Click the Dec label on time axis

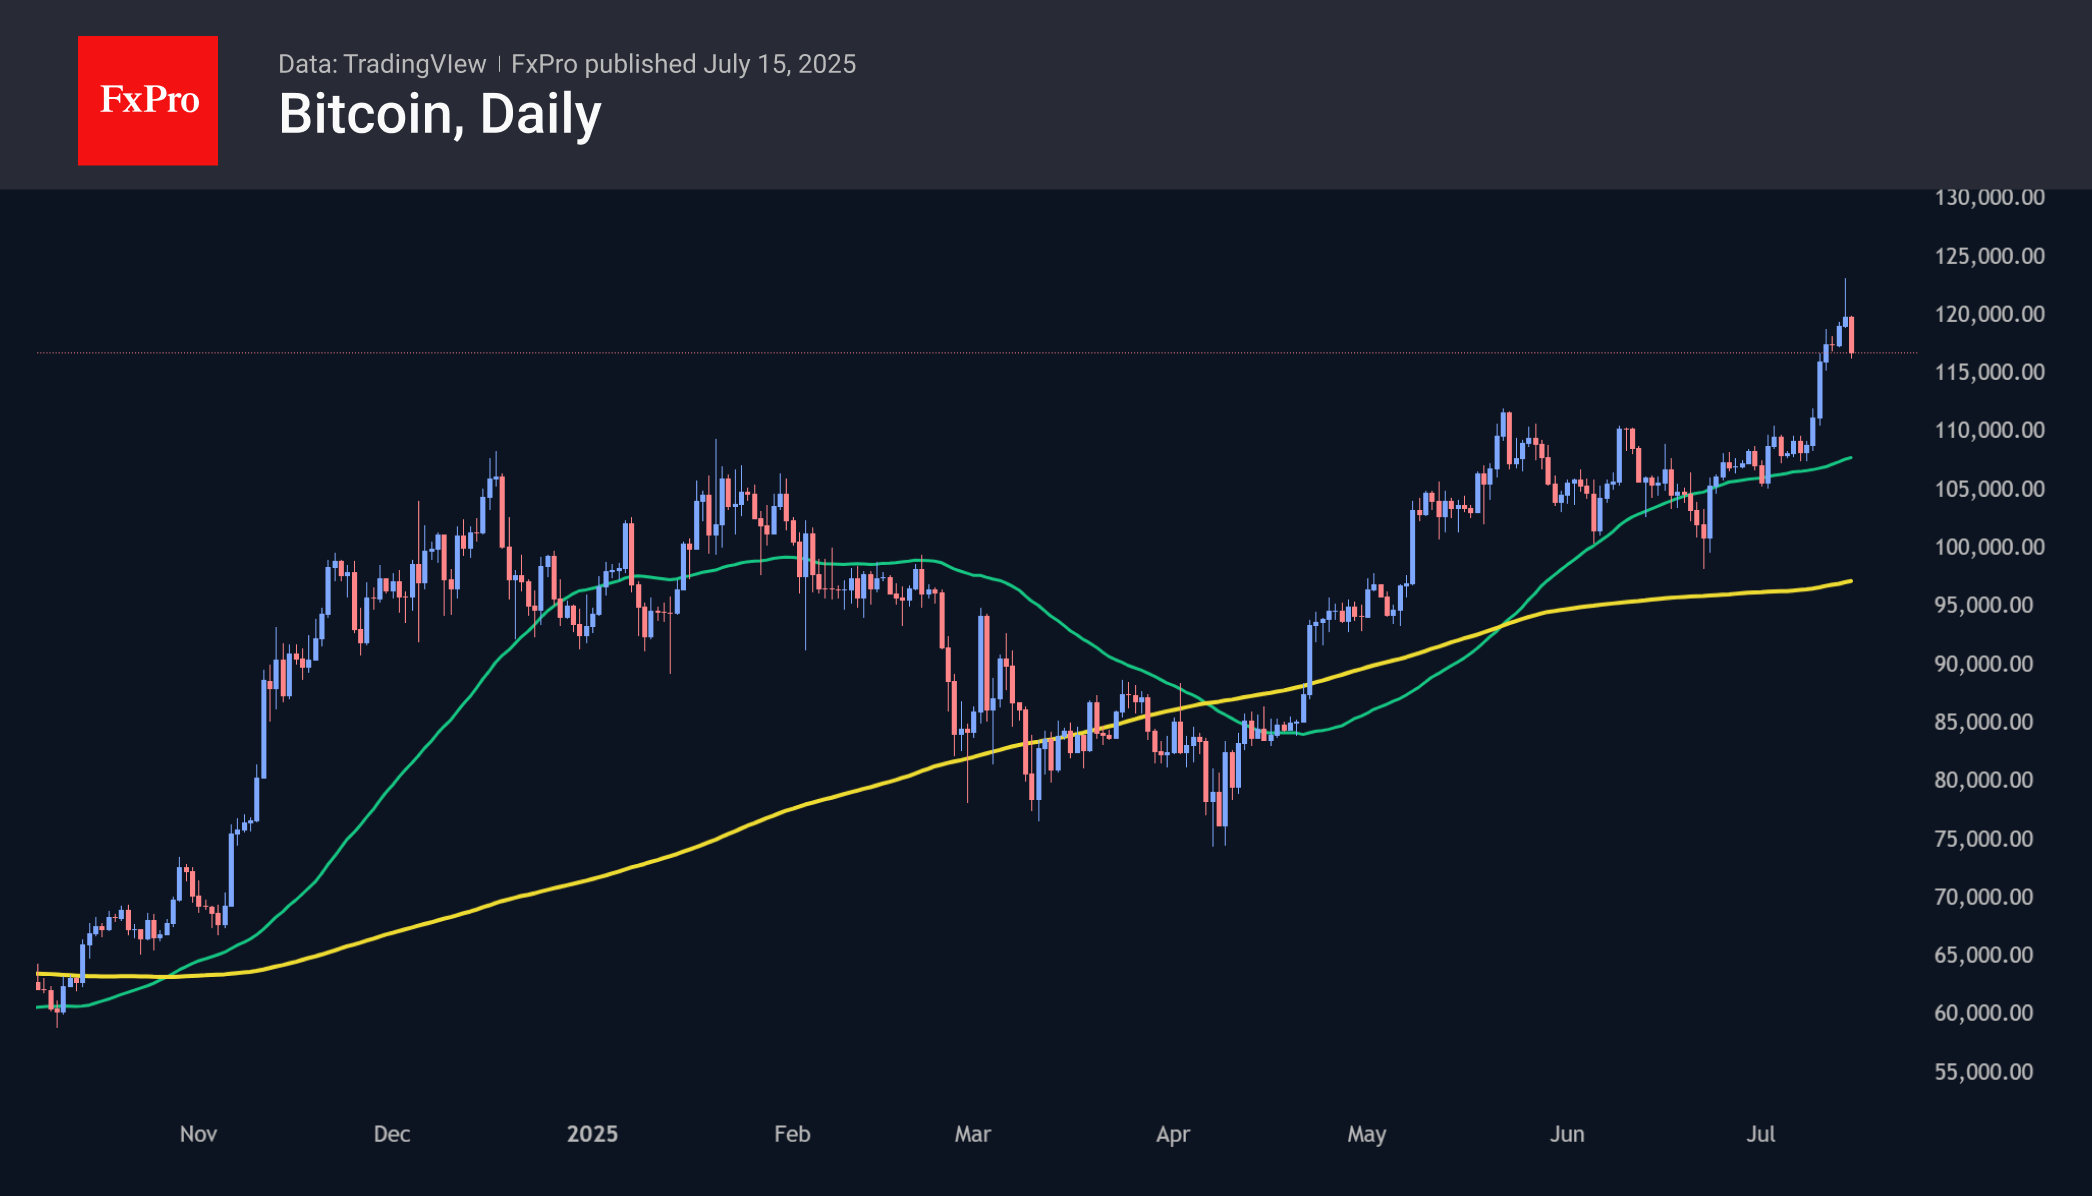tap(392, 1134)
